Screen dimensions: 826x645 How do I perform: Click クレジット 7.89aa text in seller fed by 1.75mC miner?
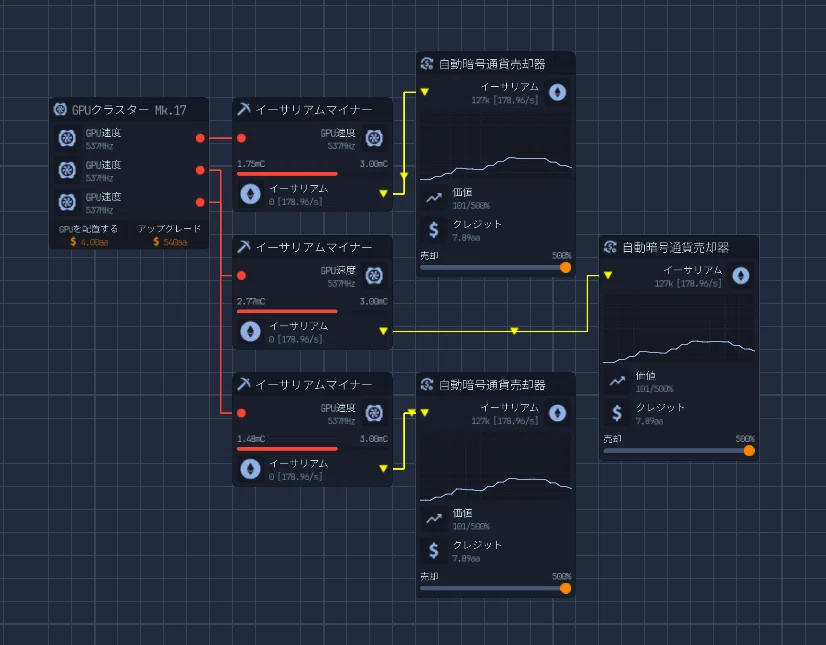coord(477,230)
